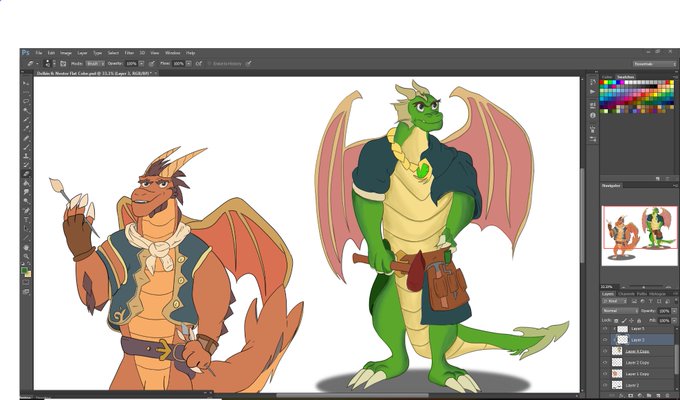Select the Clone Stamp tool
This screenshot has width=680, height=400.
click(26, 156)
